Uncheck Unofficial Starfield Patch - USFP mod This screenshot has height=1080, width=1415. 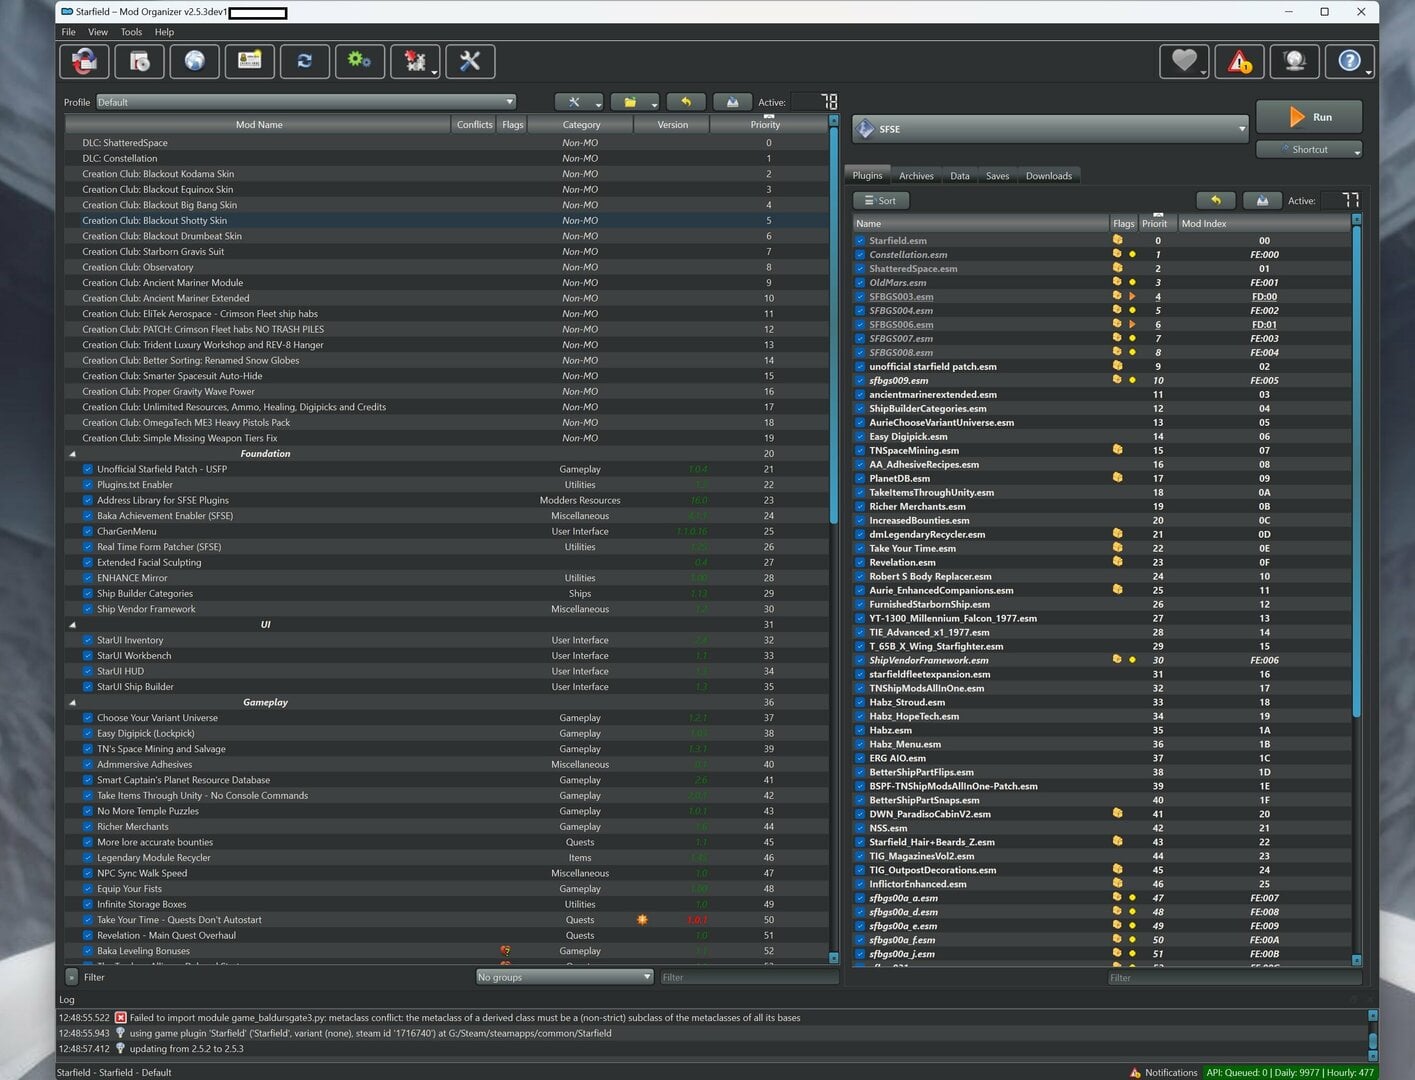point(88,469)
